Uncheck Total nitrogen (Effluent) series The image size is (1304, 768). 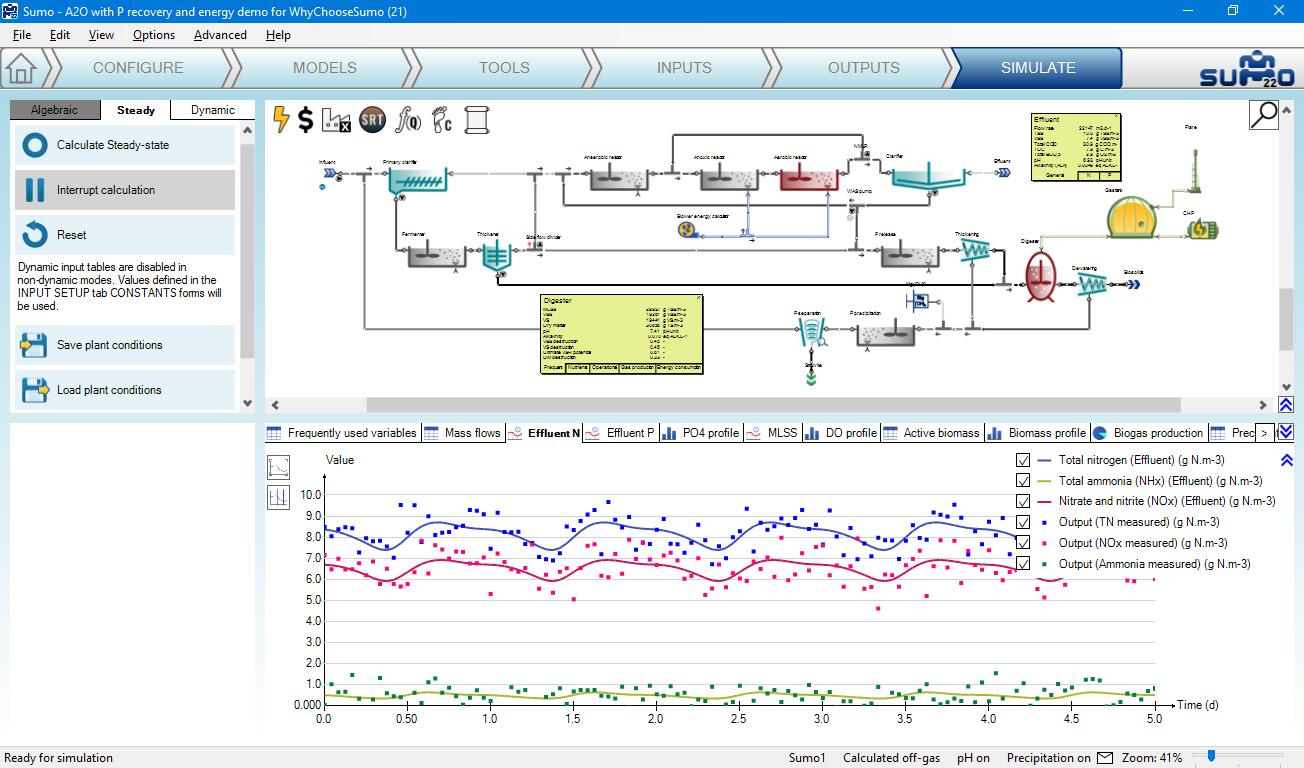click(1023, 460)
